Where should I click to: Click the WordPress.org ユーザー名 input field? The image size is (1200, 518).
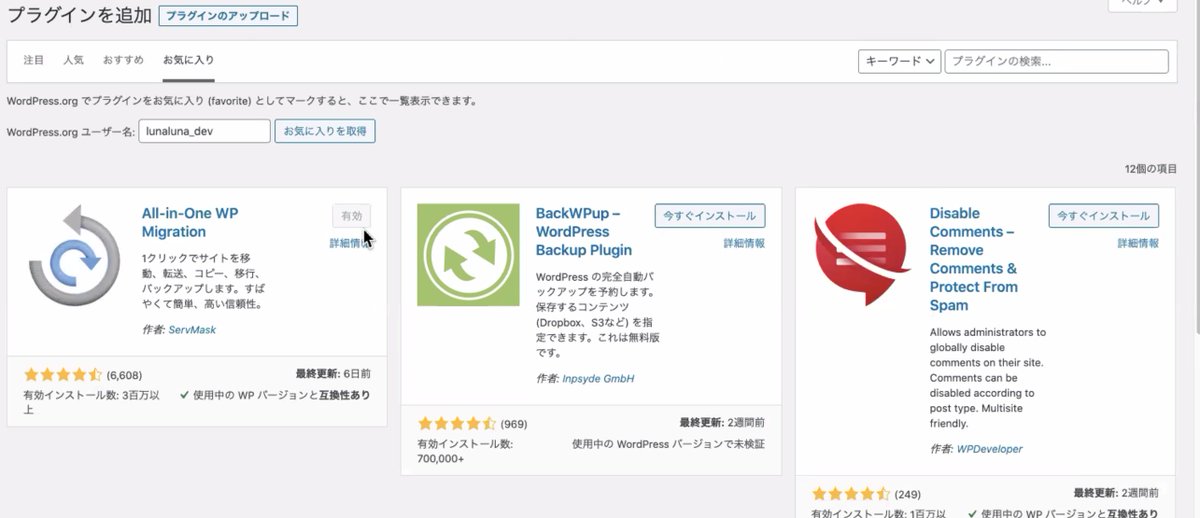[x=204, y=131]
